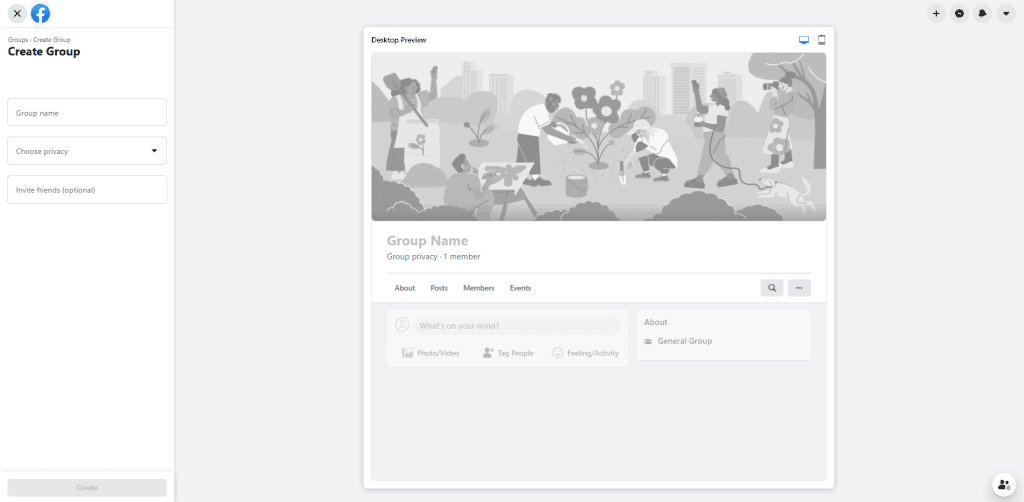1024x502 pixels.
Task: Select the Members tab in preview
Action: (x=479, y=288)
